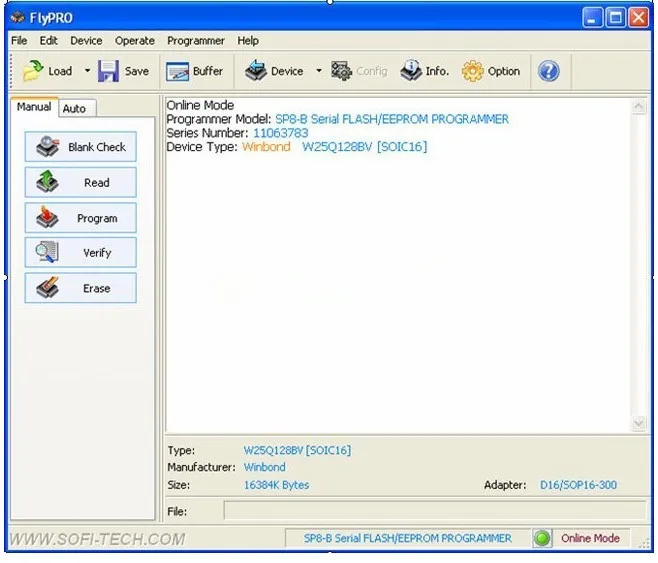Screen dimensions: 658x563
Task: Click the Erase button
Action: [x=81, y=288]
